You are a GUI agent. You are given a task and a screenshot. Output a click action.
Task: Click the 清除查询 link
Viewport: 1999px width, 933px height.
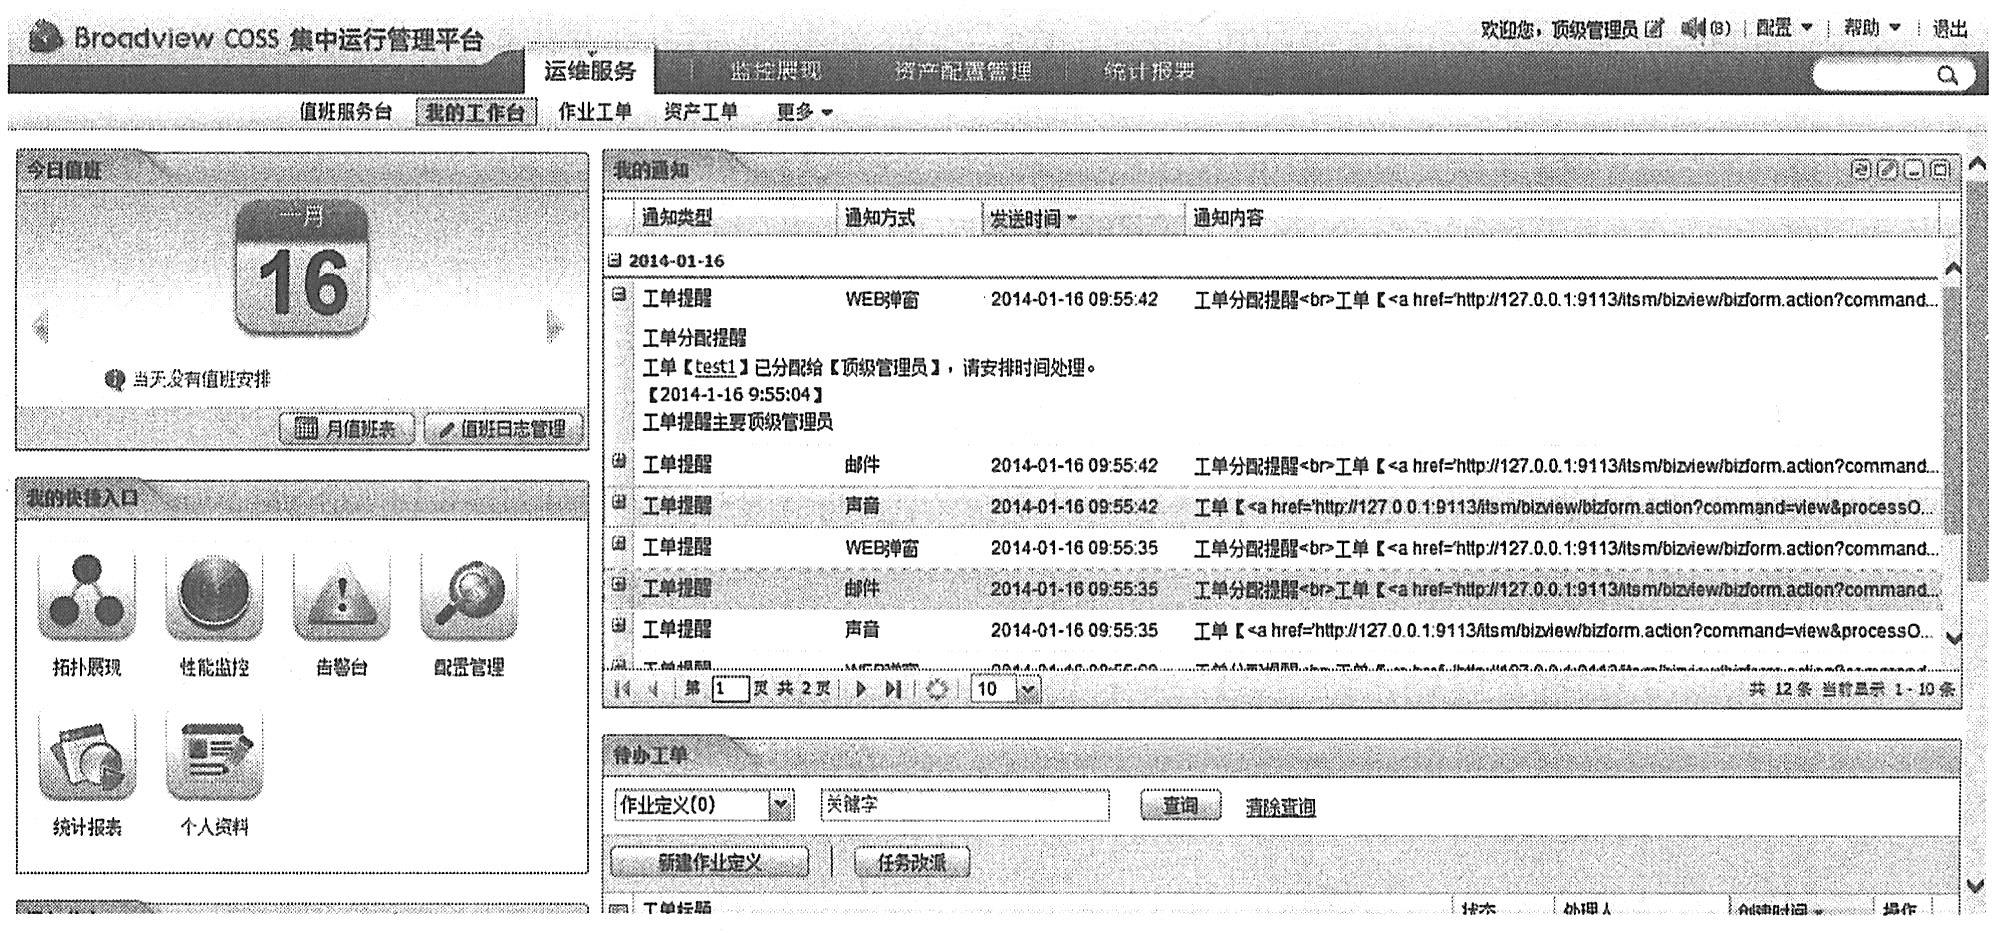1280,807
